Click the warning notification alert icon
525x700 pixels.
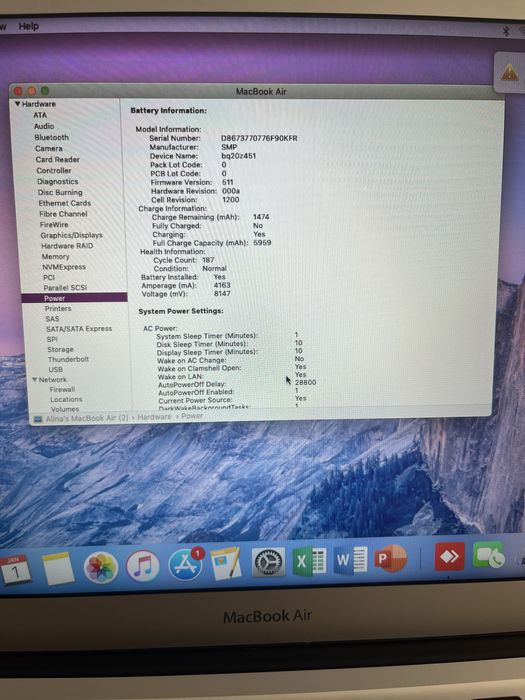tap(510, 72)
